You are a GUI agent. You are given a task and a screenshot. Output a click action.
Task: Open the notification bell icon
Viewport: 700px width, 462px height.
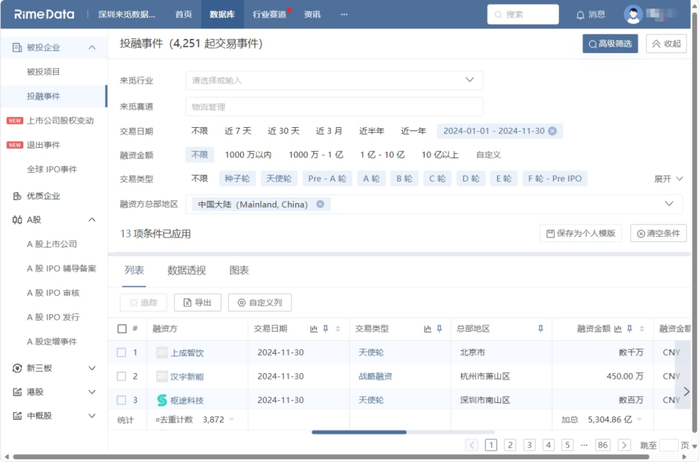(580, 15)
